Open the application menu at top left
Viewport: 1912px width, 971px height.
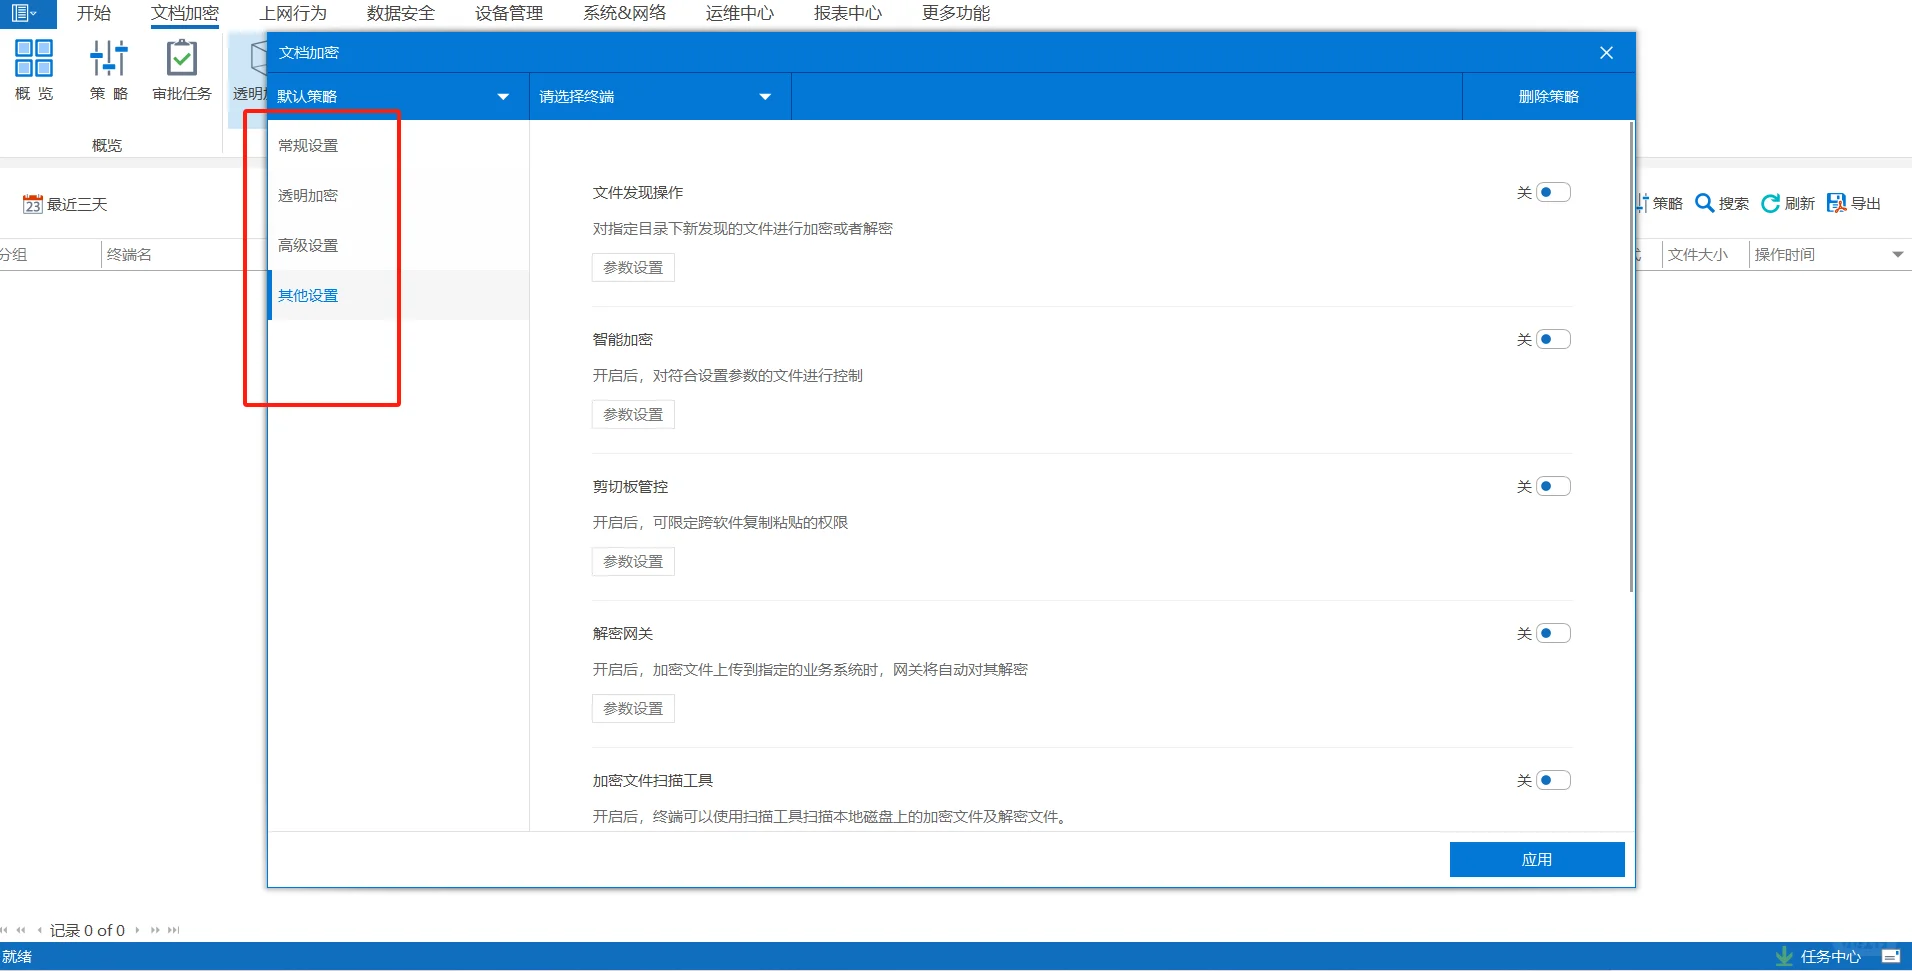(22, 13)
